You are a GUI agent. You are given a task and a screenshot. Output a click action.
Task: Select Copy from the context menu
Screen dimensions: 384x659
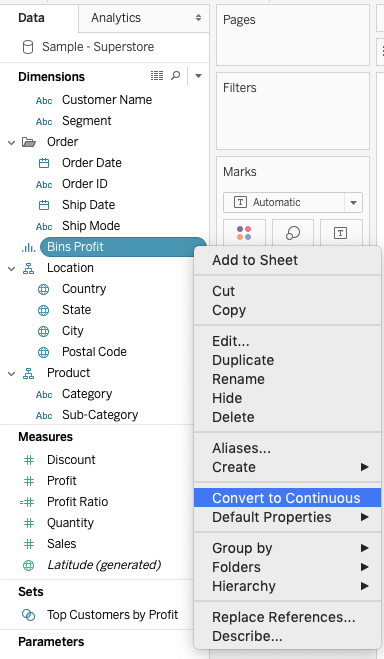point(287,310)
